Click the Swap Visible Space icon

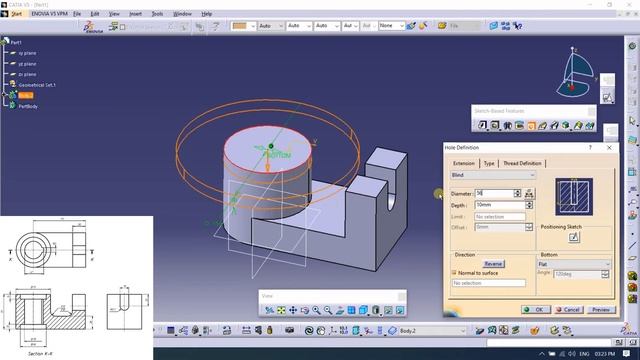(x=400, y=311)
